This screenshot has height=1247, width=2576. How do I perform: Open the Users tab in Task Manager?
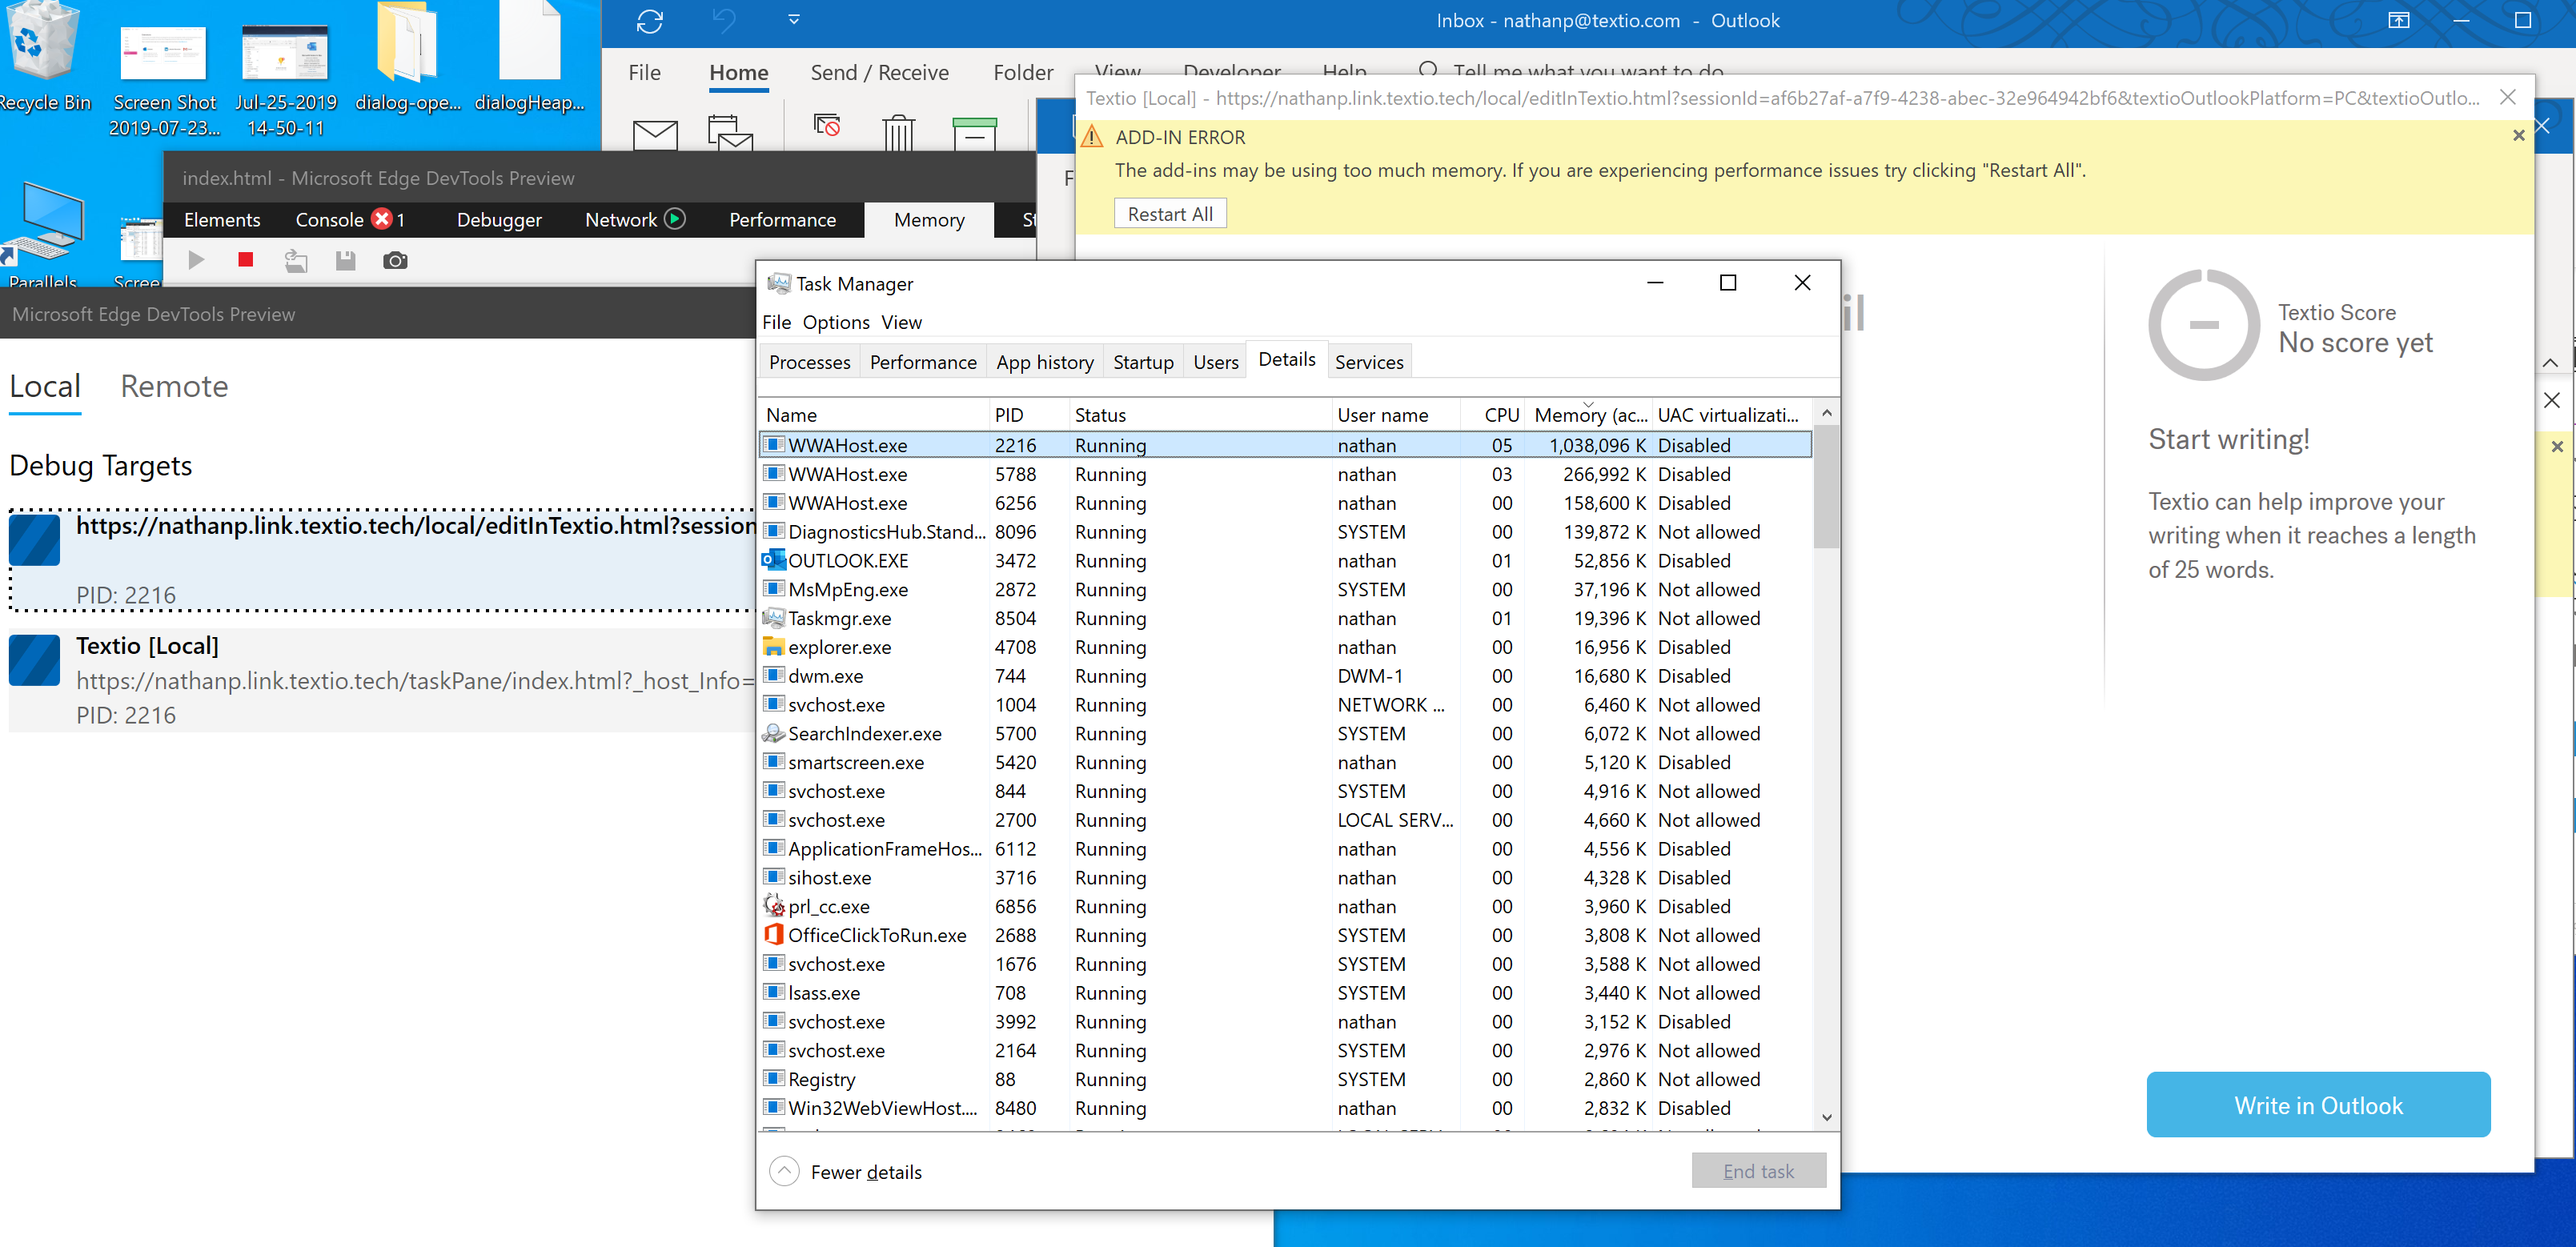(1216, 362)
